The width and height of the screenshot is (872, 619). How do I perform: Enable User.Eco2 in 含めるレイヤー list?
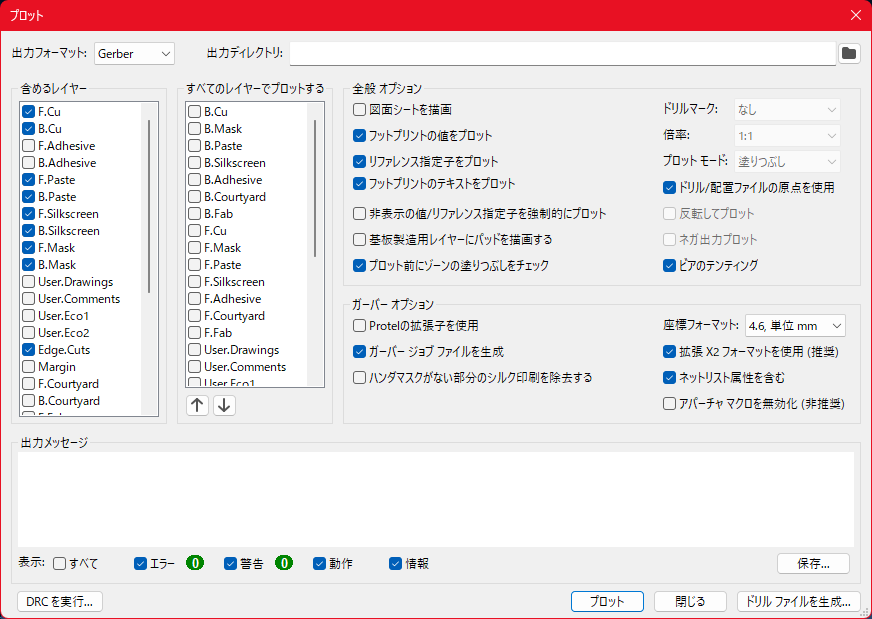[x=28, y=333]
